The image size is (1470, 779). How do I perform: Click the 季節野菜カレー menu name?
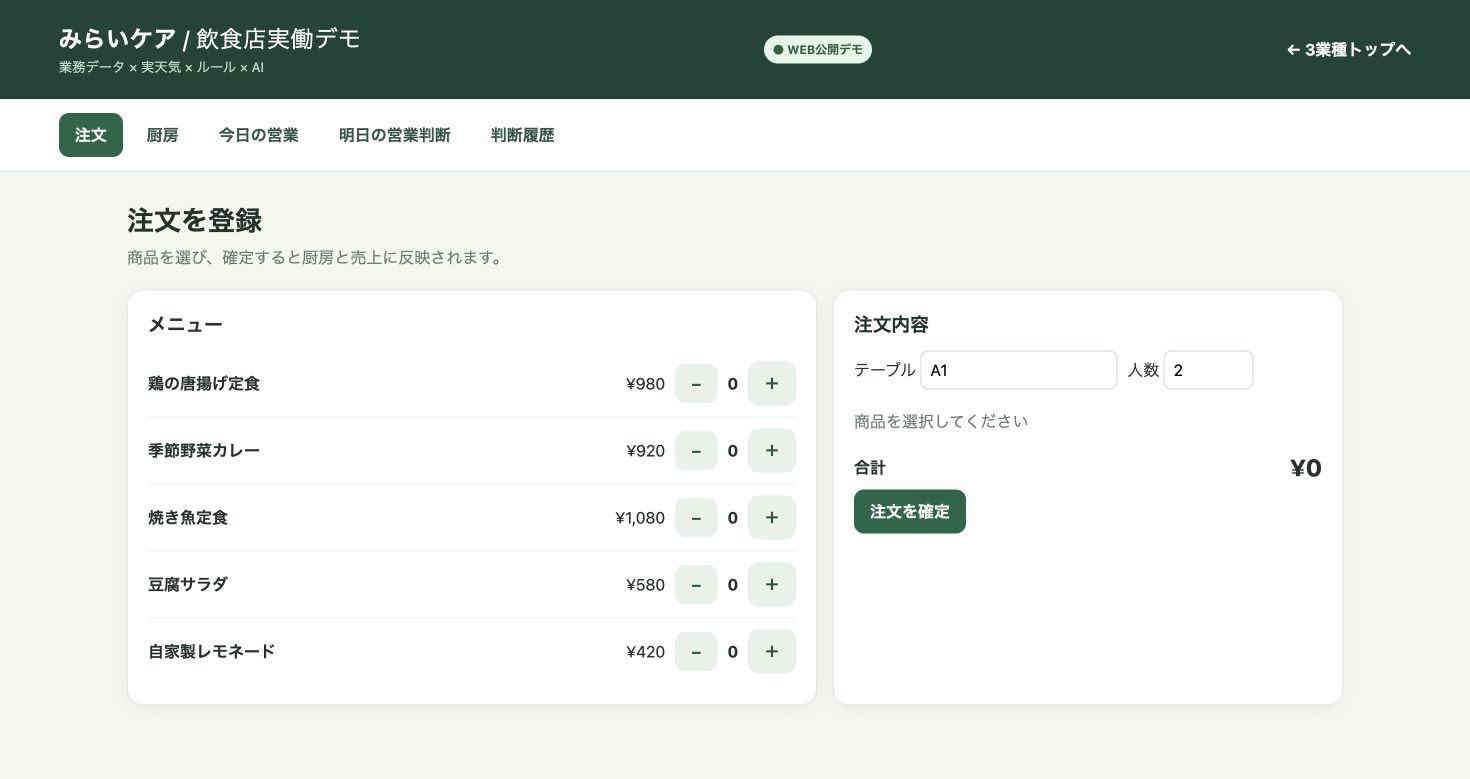[204, 451]
